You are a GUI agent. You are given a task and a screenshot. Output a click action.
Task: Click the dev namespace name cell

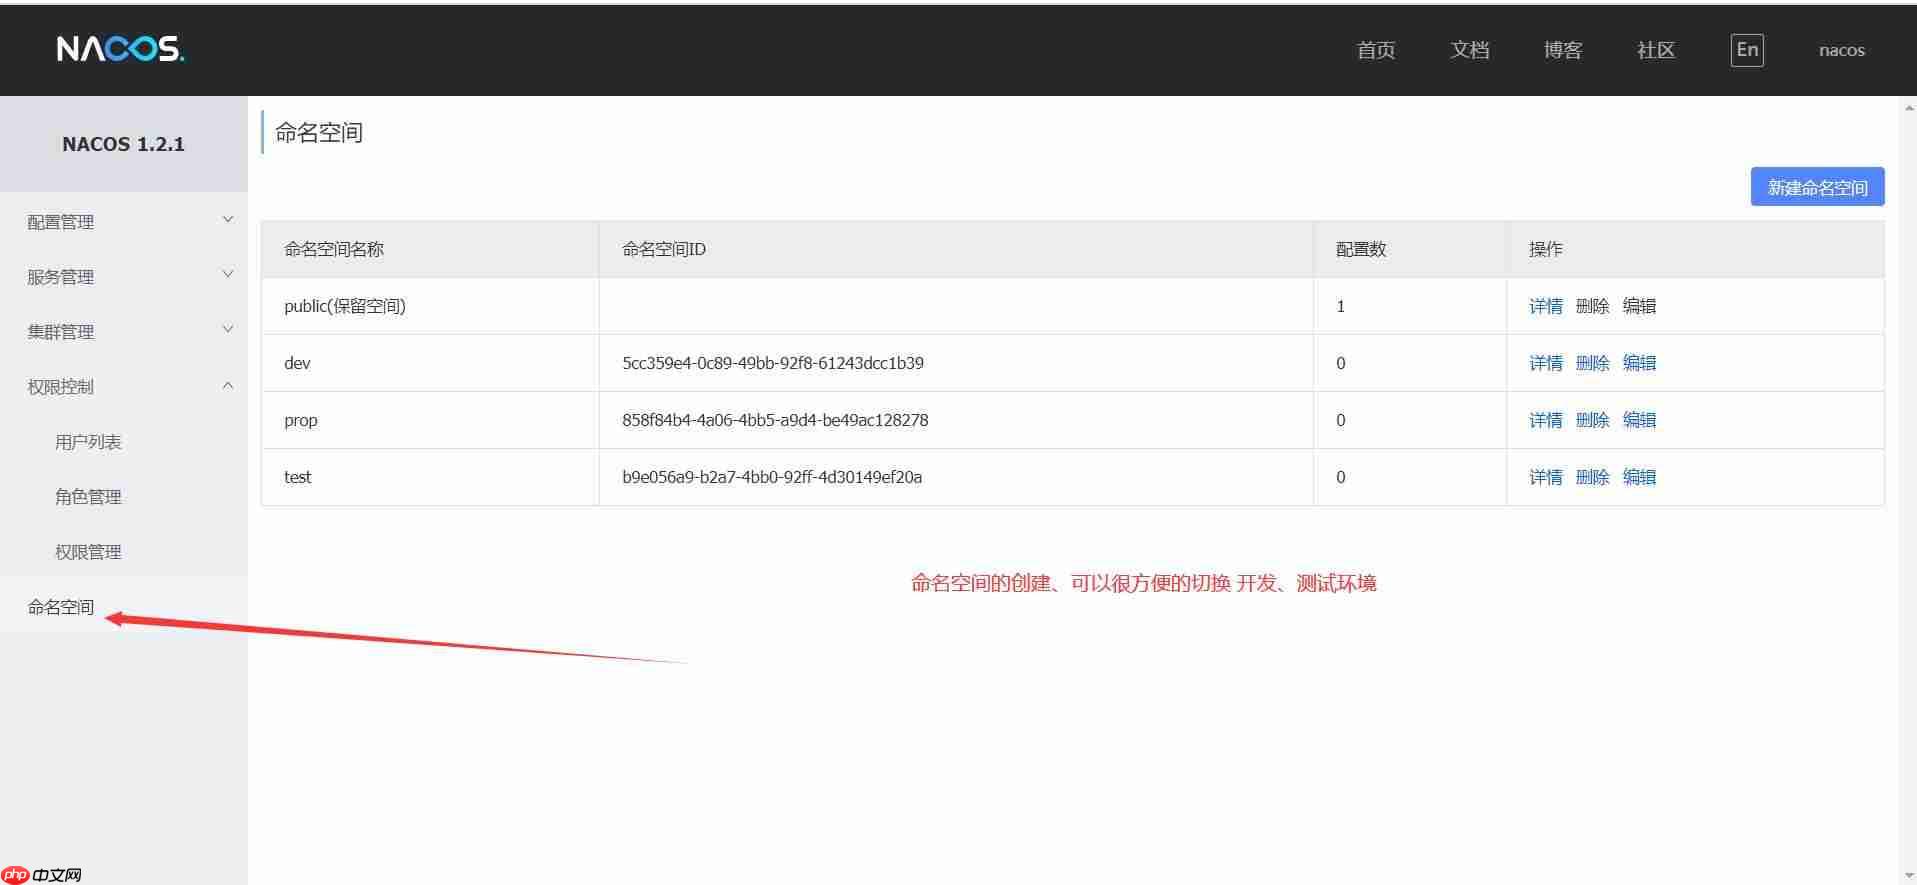click(x=430, y=363)
